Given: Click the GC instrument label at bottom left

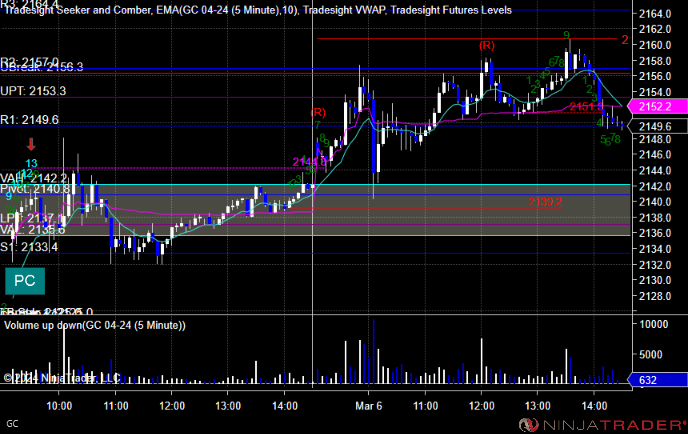Looking at the screenshot, I should (x=12, y=424).
